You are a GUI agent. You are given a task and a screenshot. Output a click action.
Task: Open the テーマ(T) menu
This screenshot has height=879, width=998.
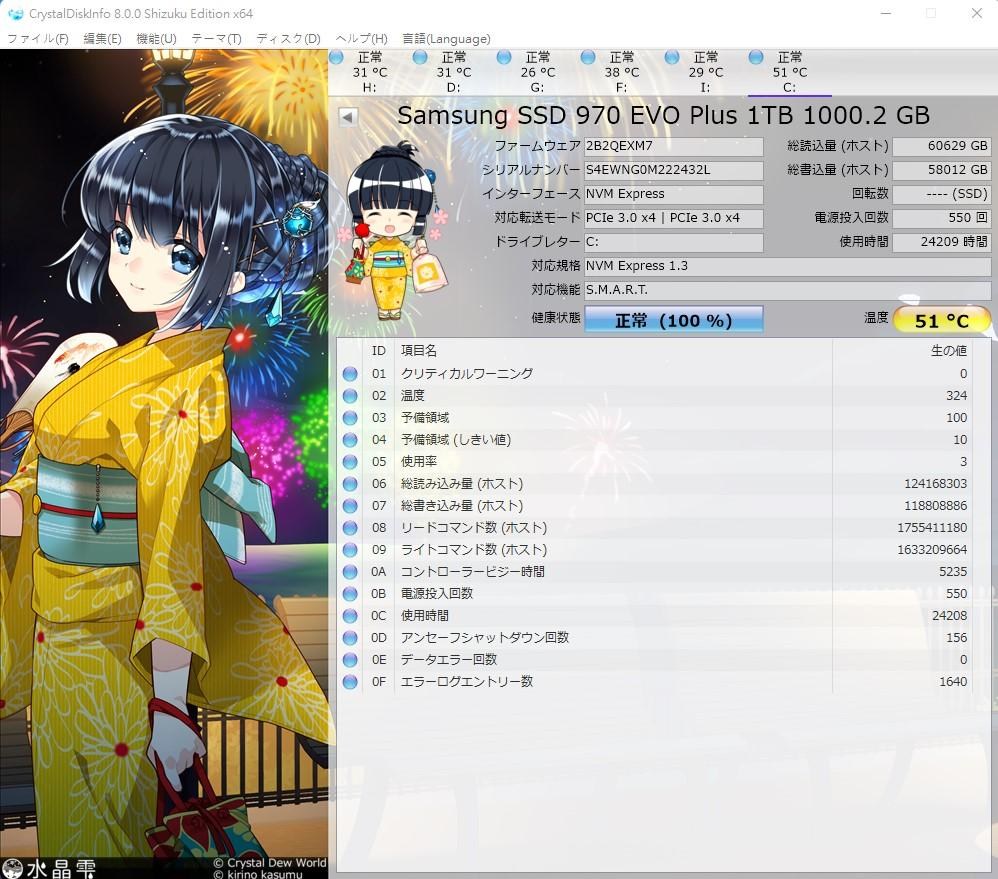click(216, 39)
